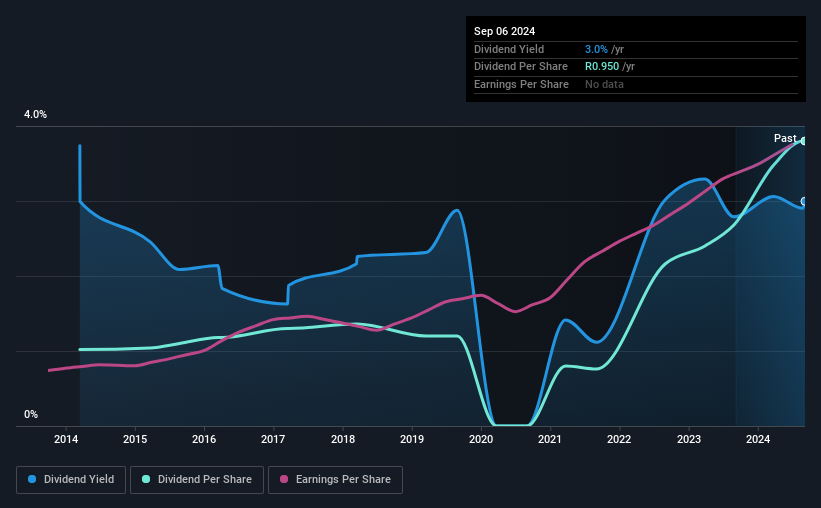Click the teal Dividend Per Share legend dot
The width and height of the screenshot is (821, 508).
tap(146, 479)
